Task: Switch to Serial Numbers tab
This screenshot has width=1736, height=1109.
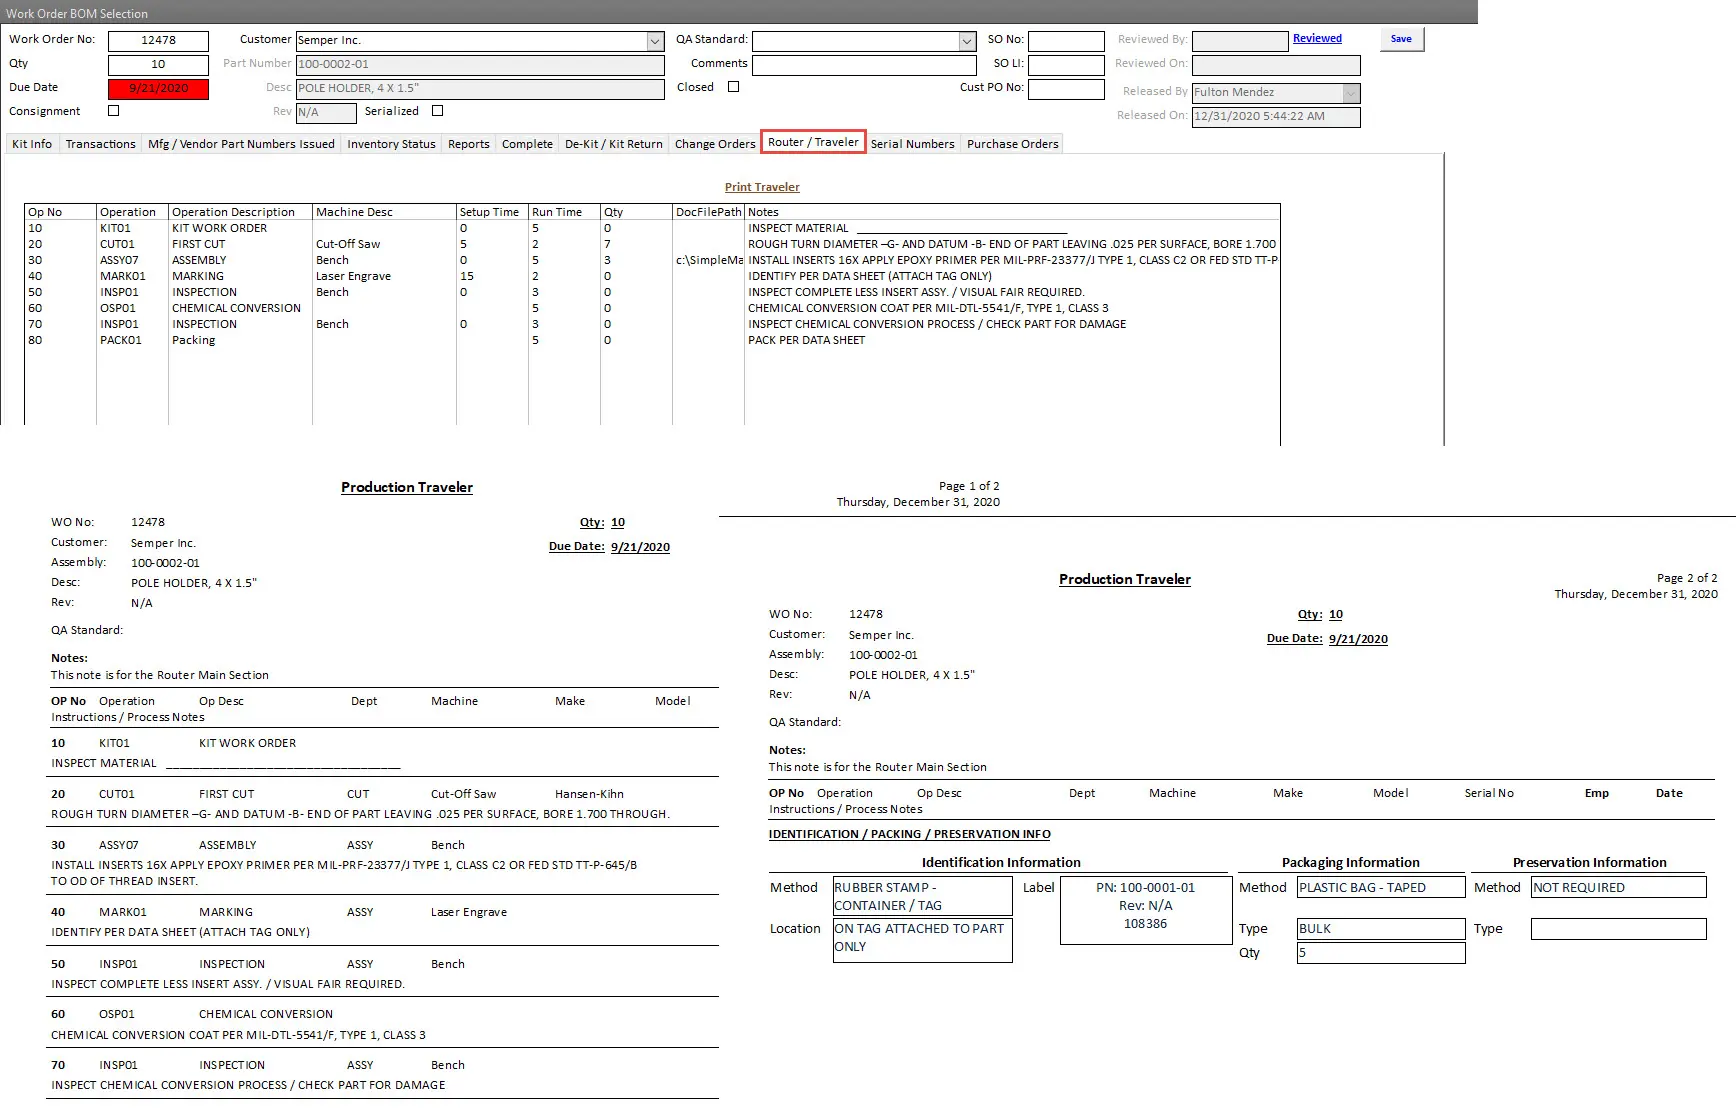Action: click(x=912, y=144)
